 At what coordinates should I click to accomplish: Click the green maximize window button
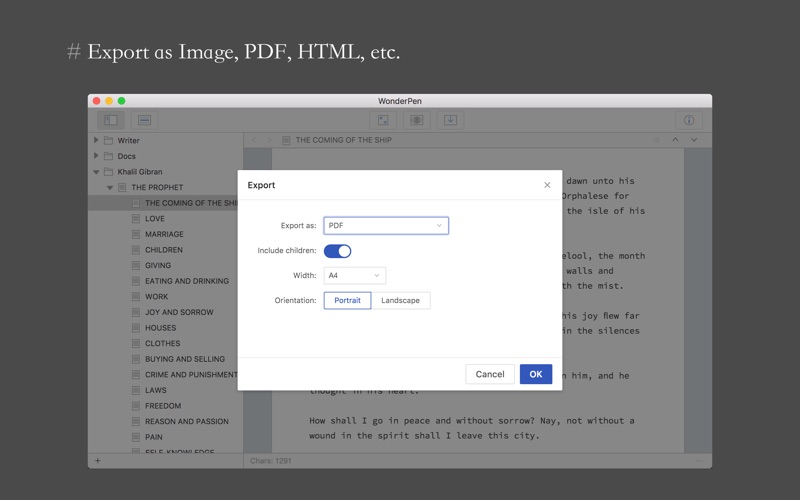[x=121, y=101]
